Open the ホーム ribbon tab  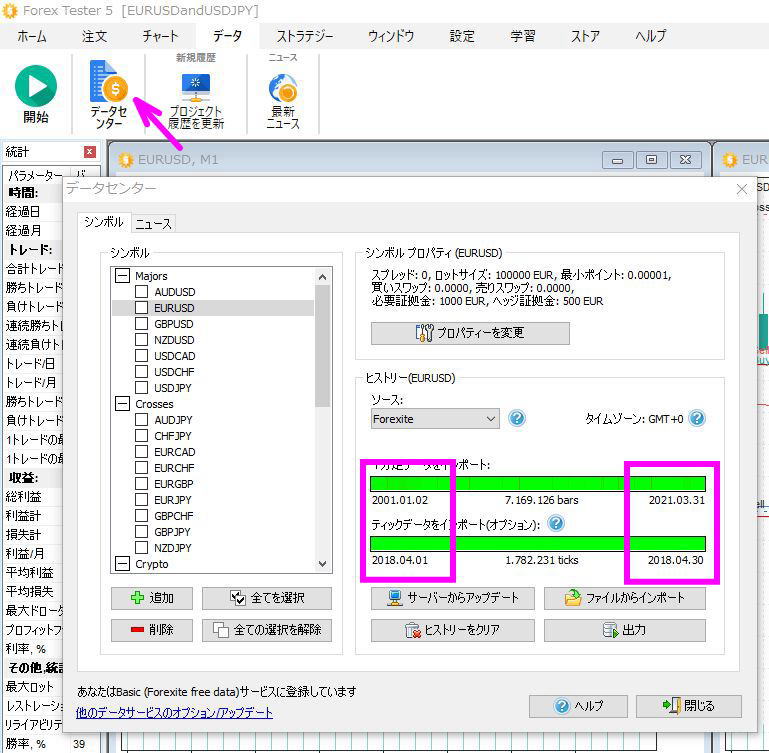click(x=32, y=36)
